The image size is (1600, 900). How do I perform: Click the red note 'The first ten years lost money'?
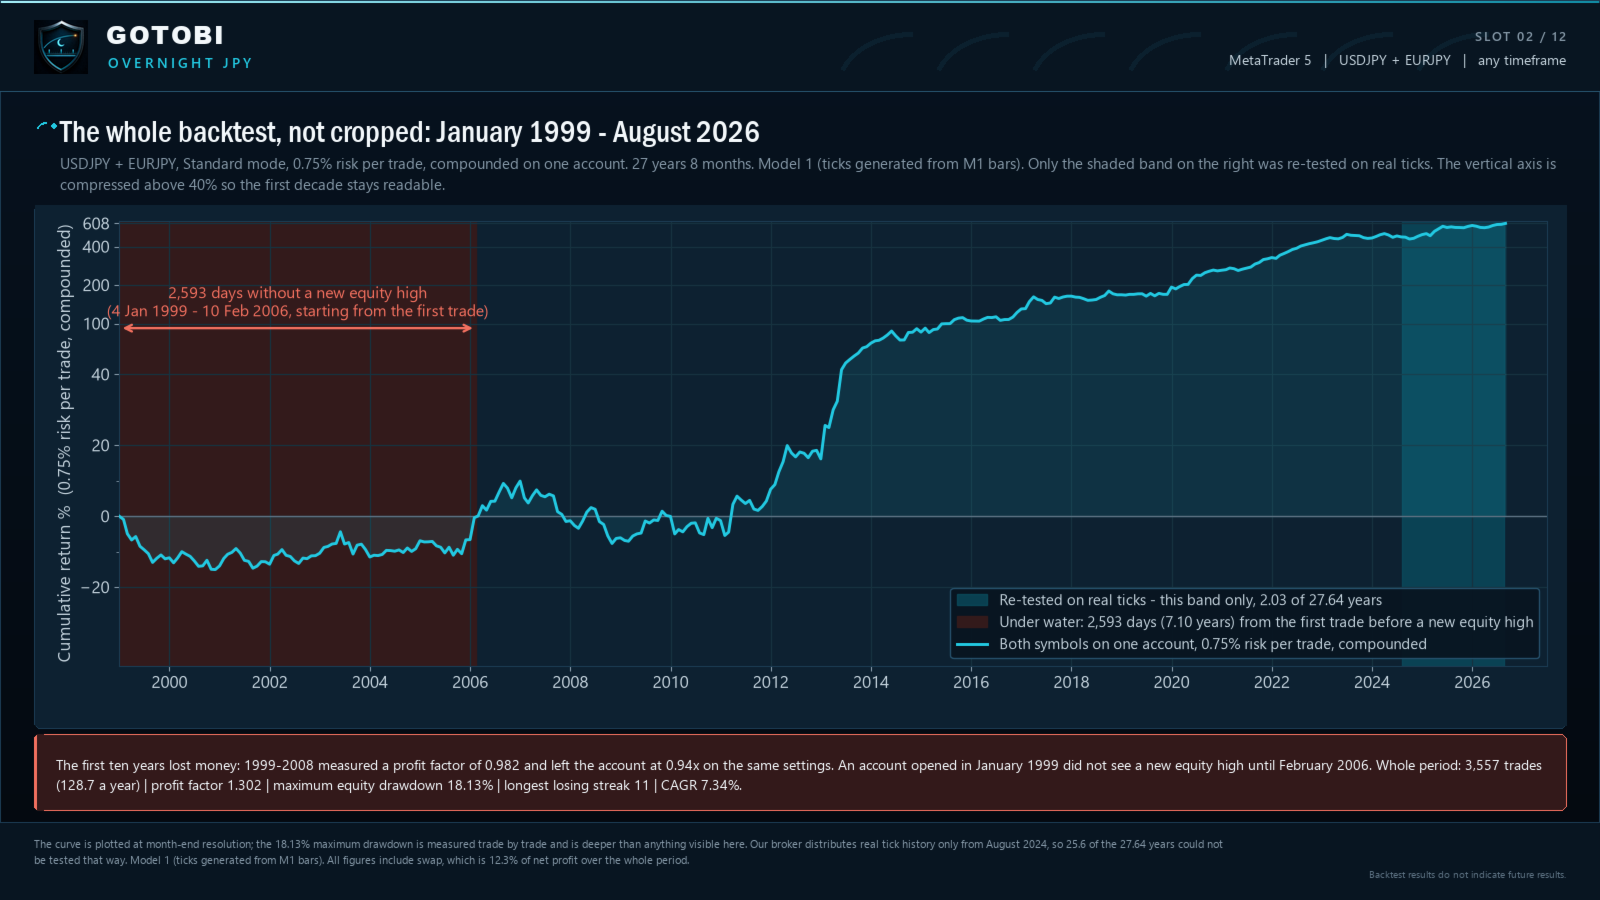coord(799,775)
